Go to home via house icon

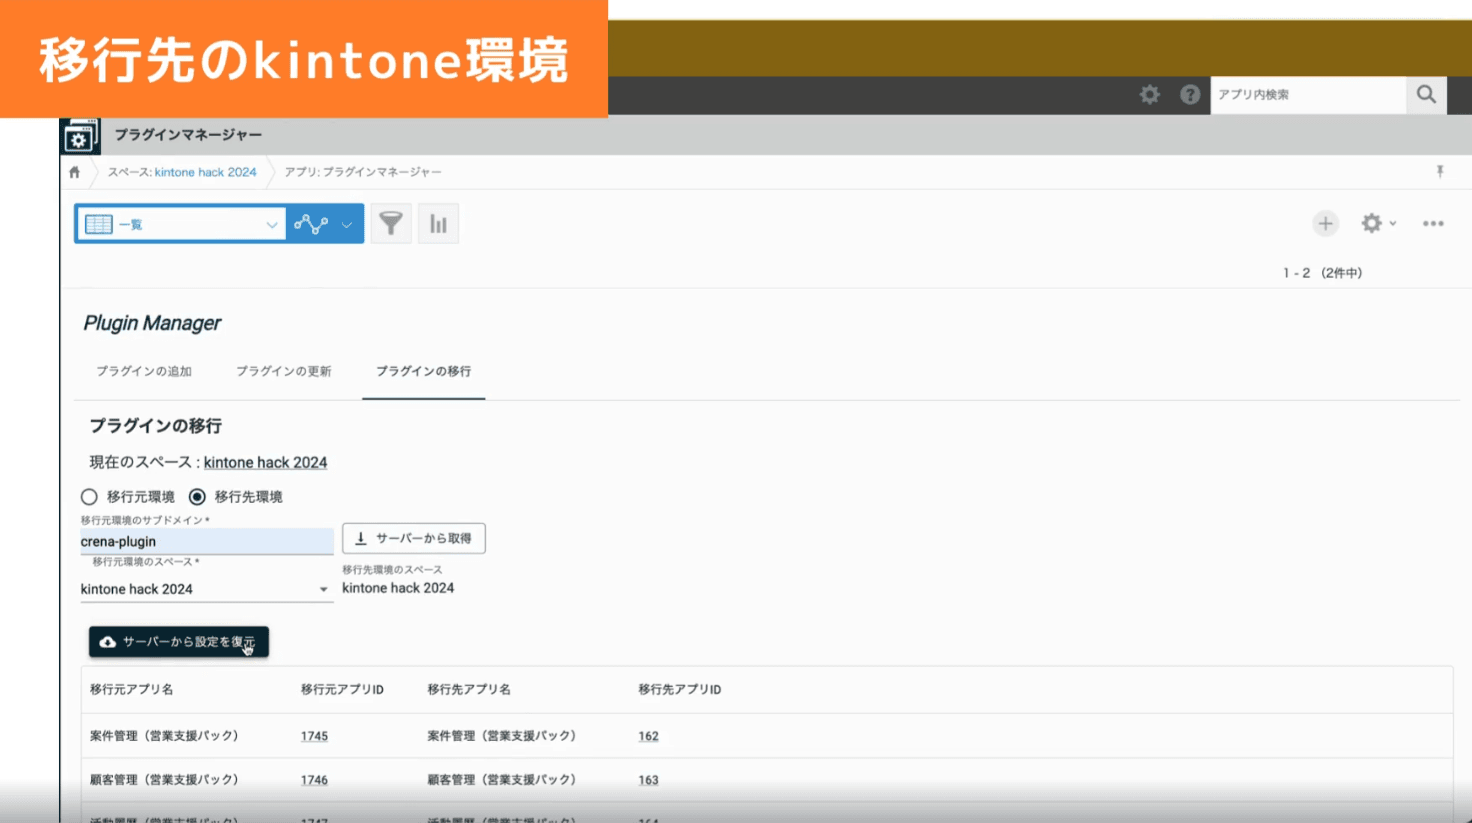pyautogui.click(x=74, y=172)
